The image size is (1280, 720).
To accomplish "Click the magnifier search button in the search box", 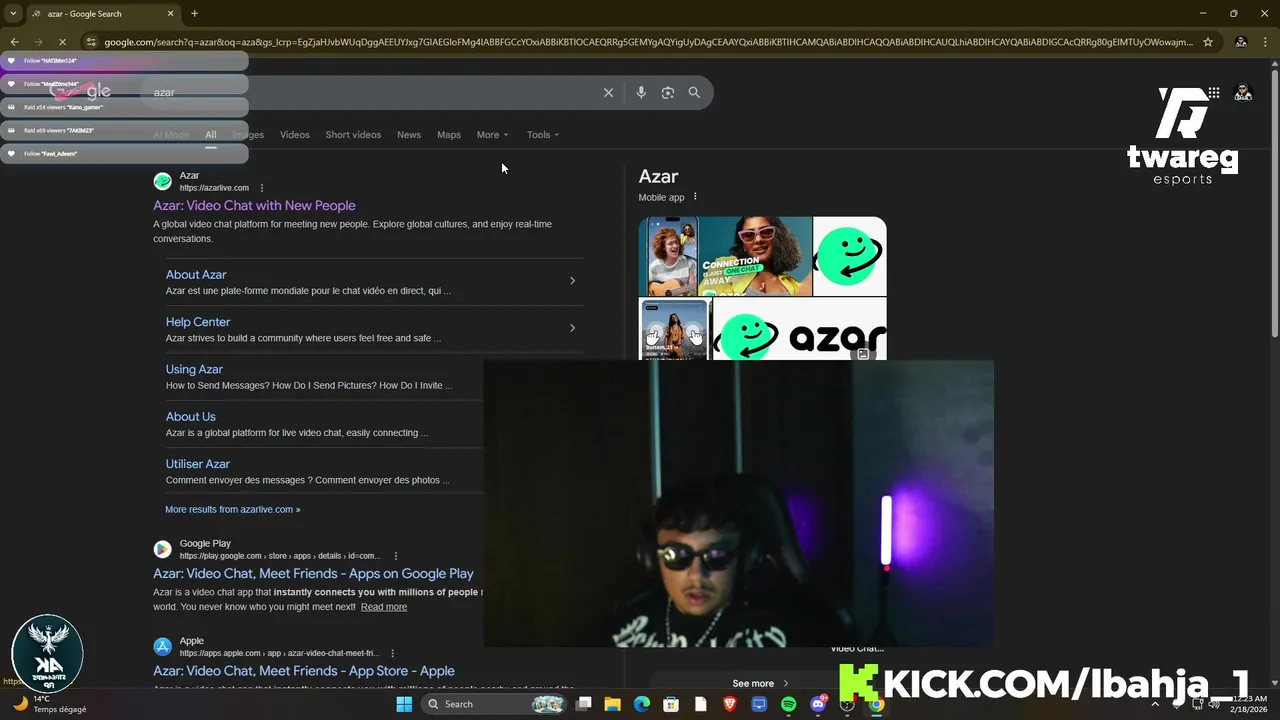I will coord(694,92).
